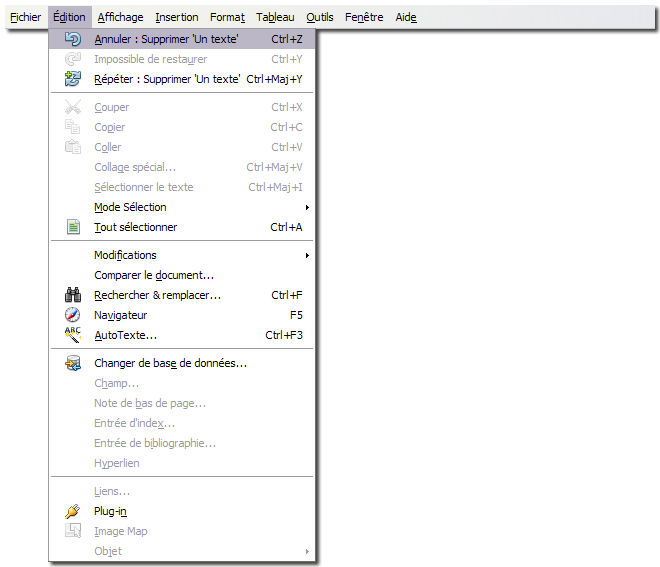Click the Ctrl+Z shortcut text

[x=287, y=39]
